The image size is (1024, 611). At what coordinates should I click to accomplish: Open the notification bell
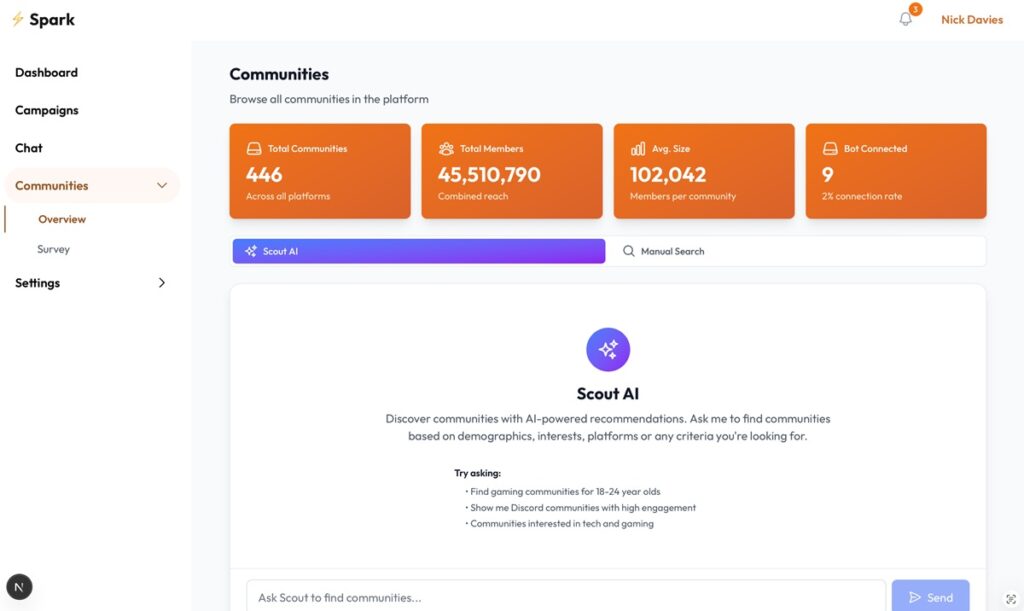click(x=905, y=19)
